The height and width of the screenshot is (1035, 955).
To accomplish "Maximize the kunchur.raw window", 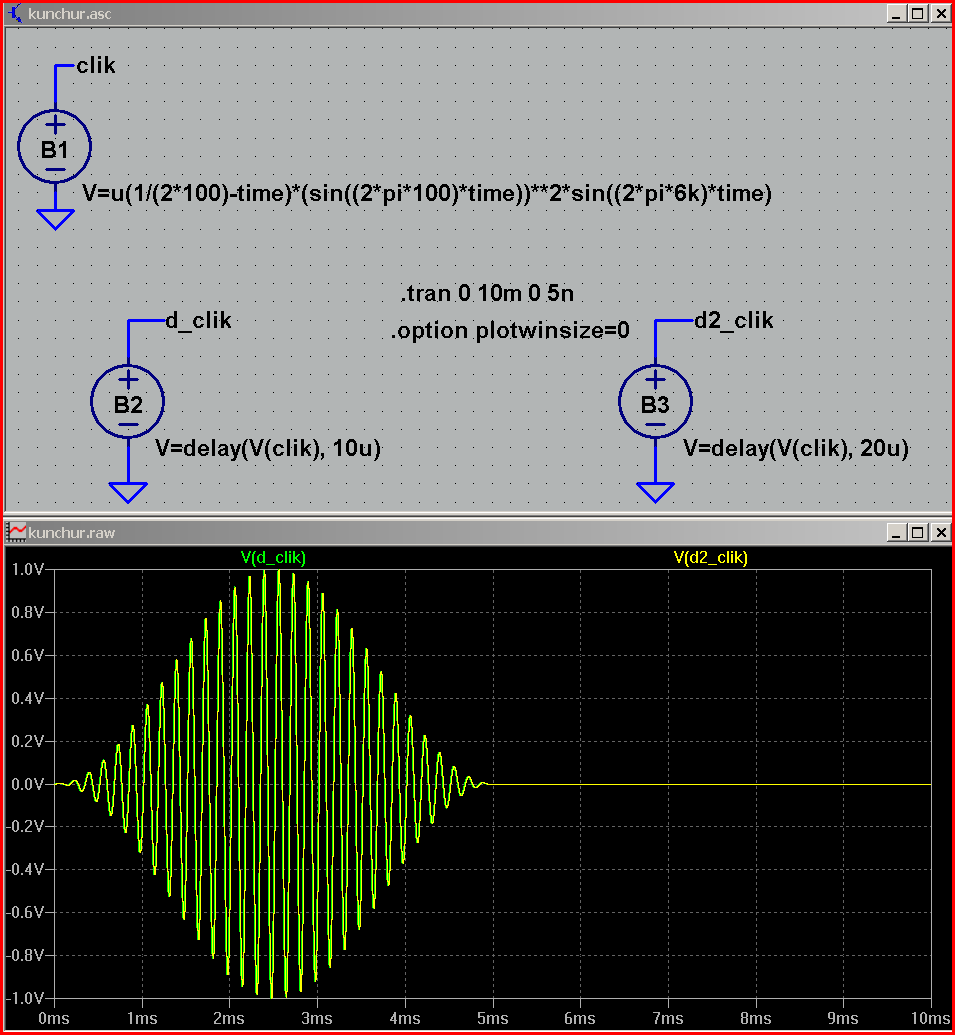I will click(917, 533).
